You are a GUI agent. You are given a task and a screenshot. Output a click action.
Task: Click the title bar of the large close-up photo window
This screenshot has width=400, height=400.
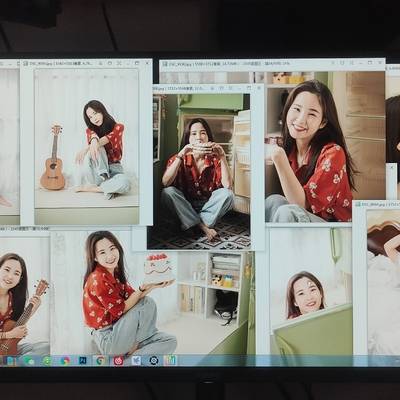click(x=272, y=63)
